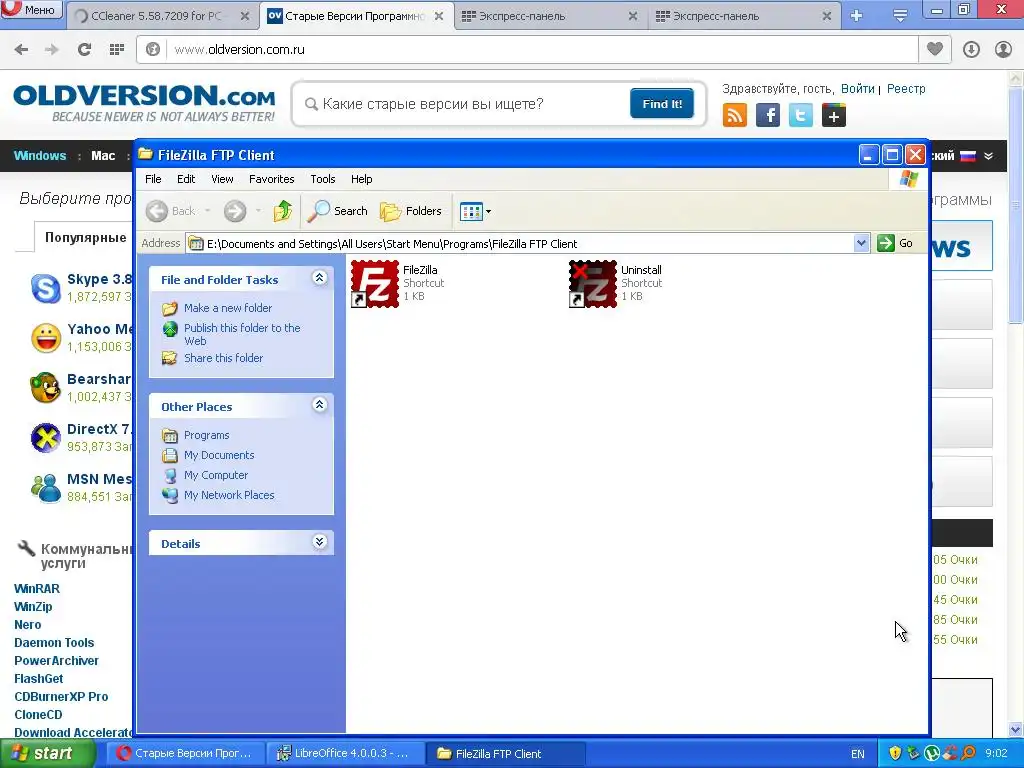Go to My Computer
This screenshot has width=1024, height=768.
(216, 475)
